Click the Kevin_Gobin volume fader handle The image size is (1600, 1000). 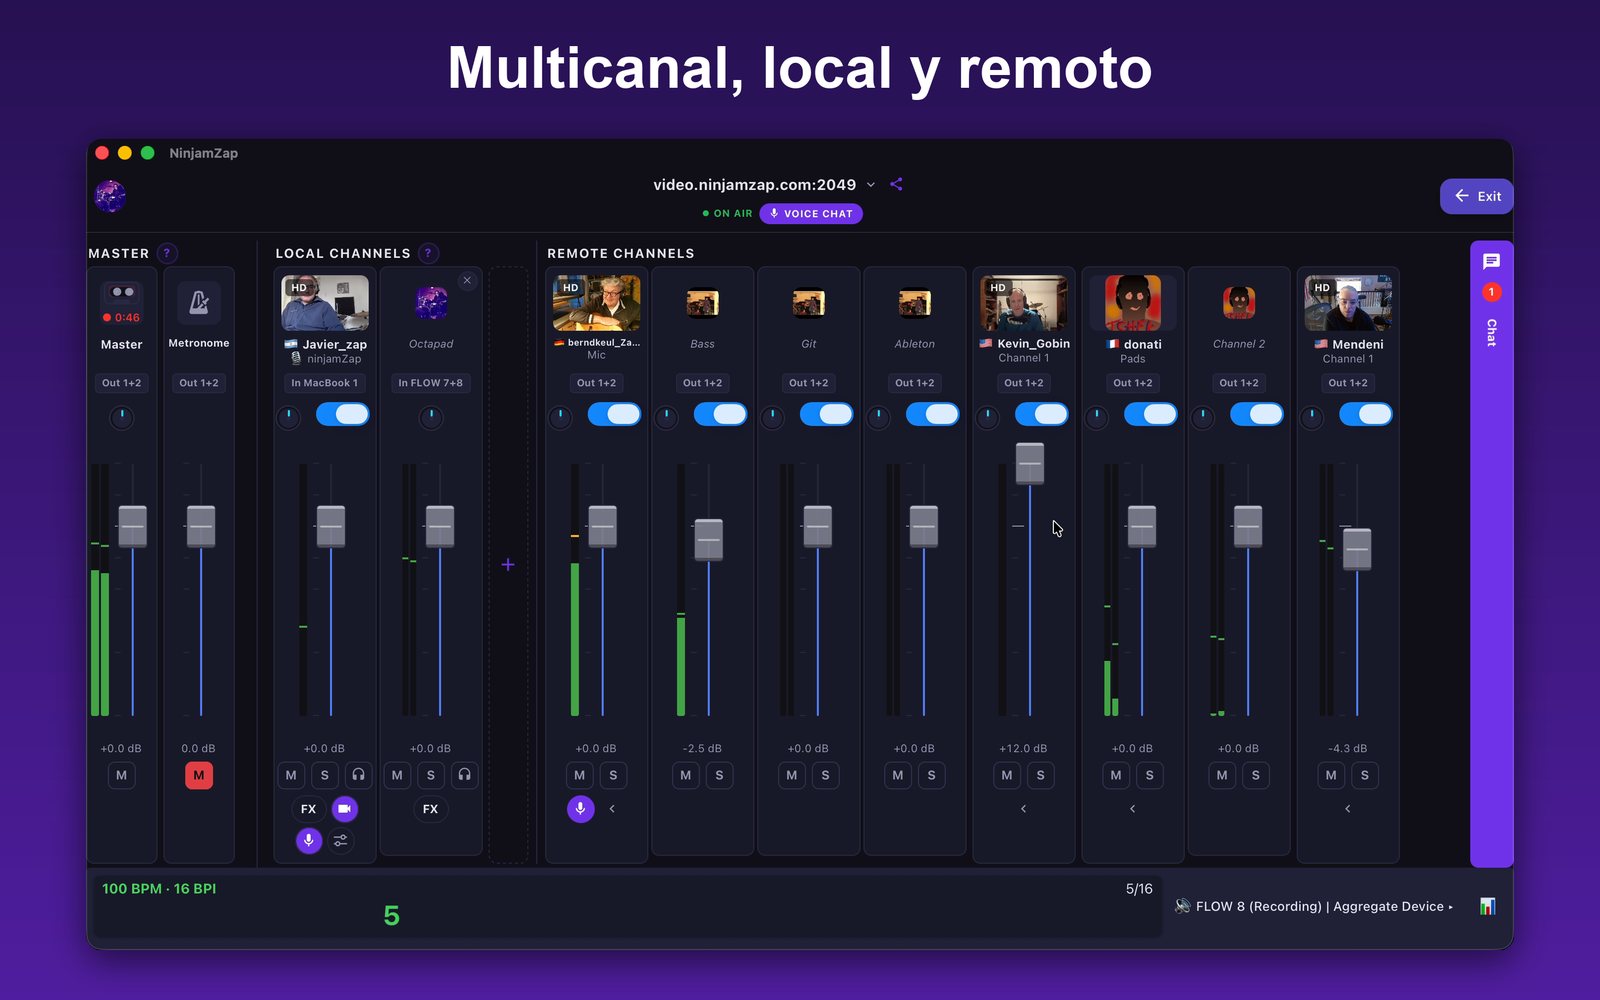tap(1030, 463)
